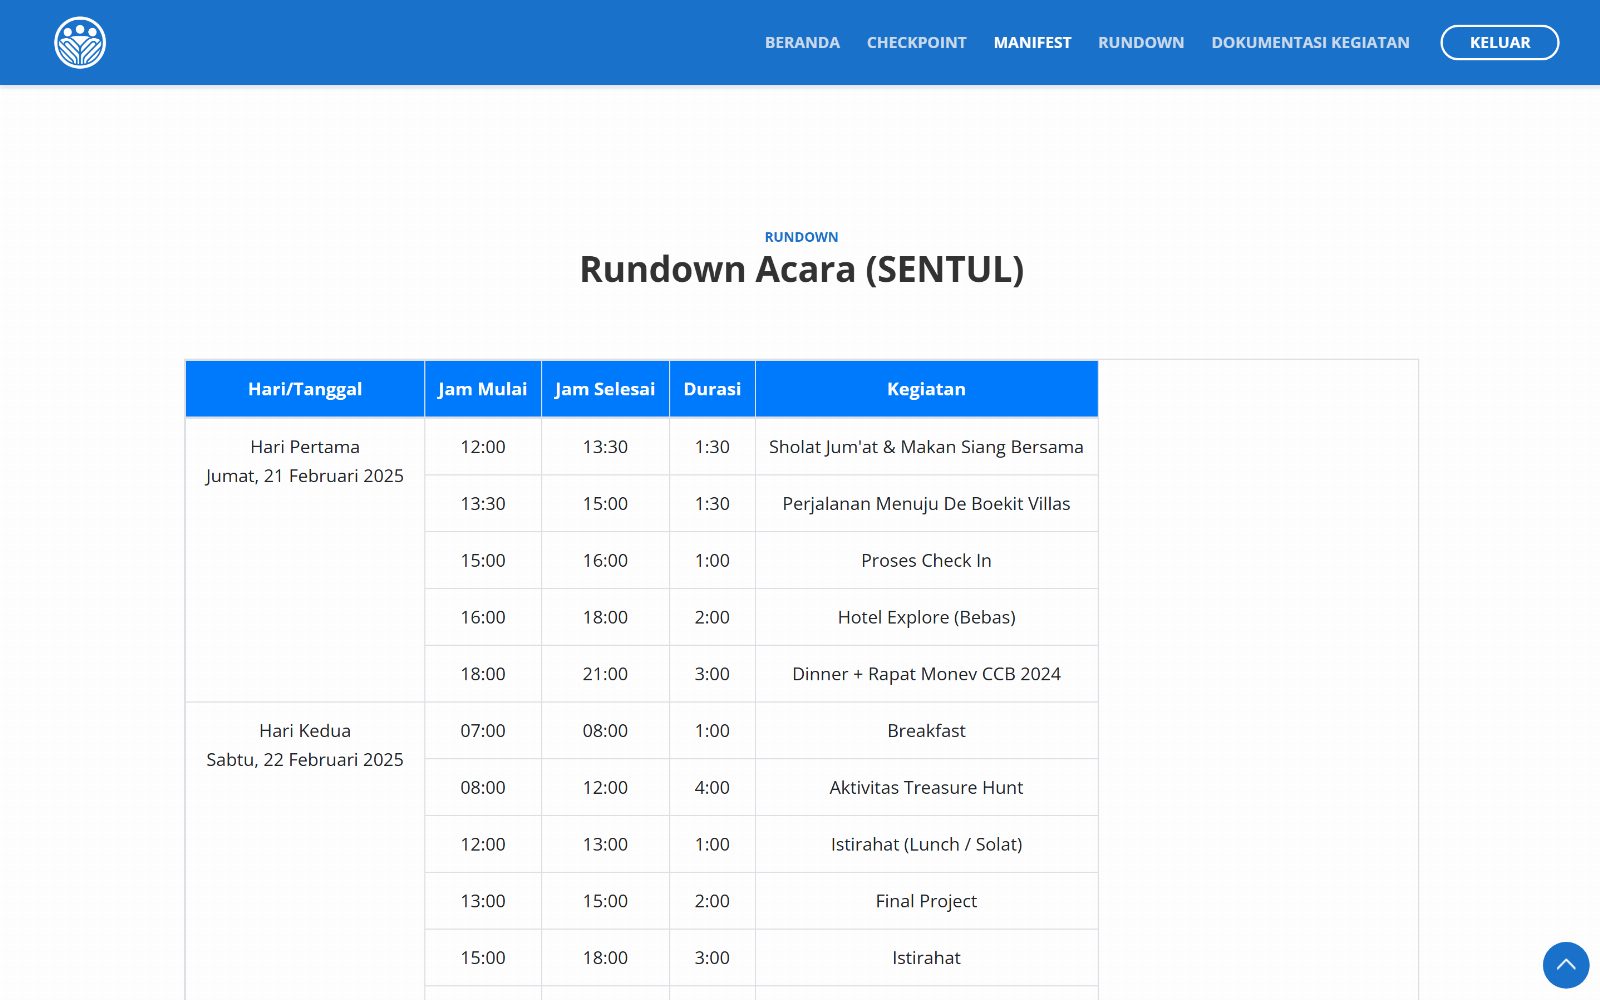The height and width of the screenshot is (1000, 1600).
Task: Click the 13:00 start time of Final Project
Action: tap(483, 901)
